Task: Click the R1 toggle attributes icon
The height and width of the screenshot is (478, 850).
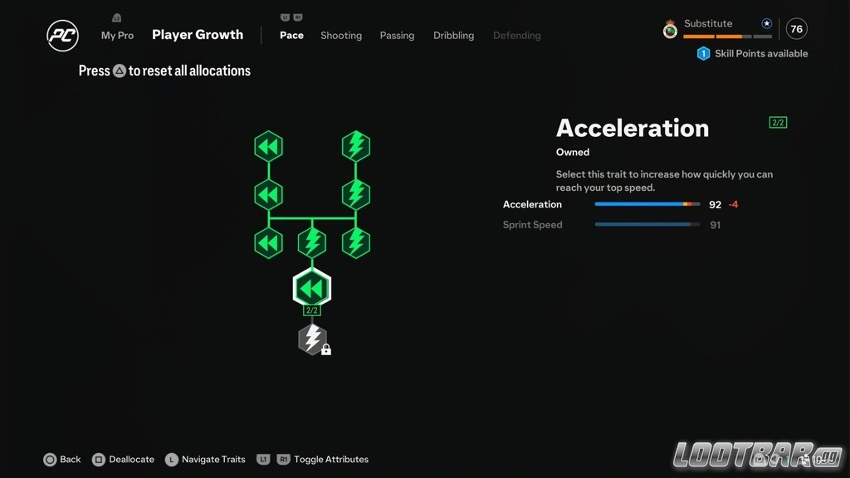Action: click(284, 459)
